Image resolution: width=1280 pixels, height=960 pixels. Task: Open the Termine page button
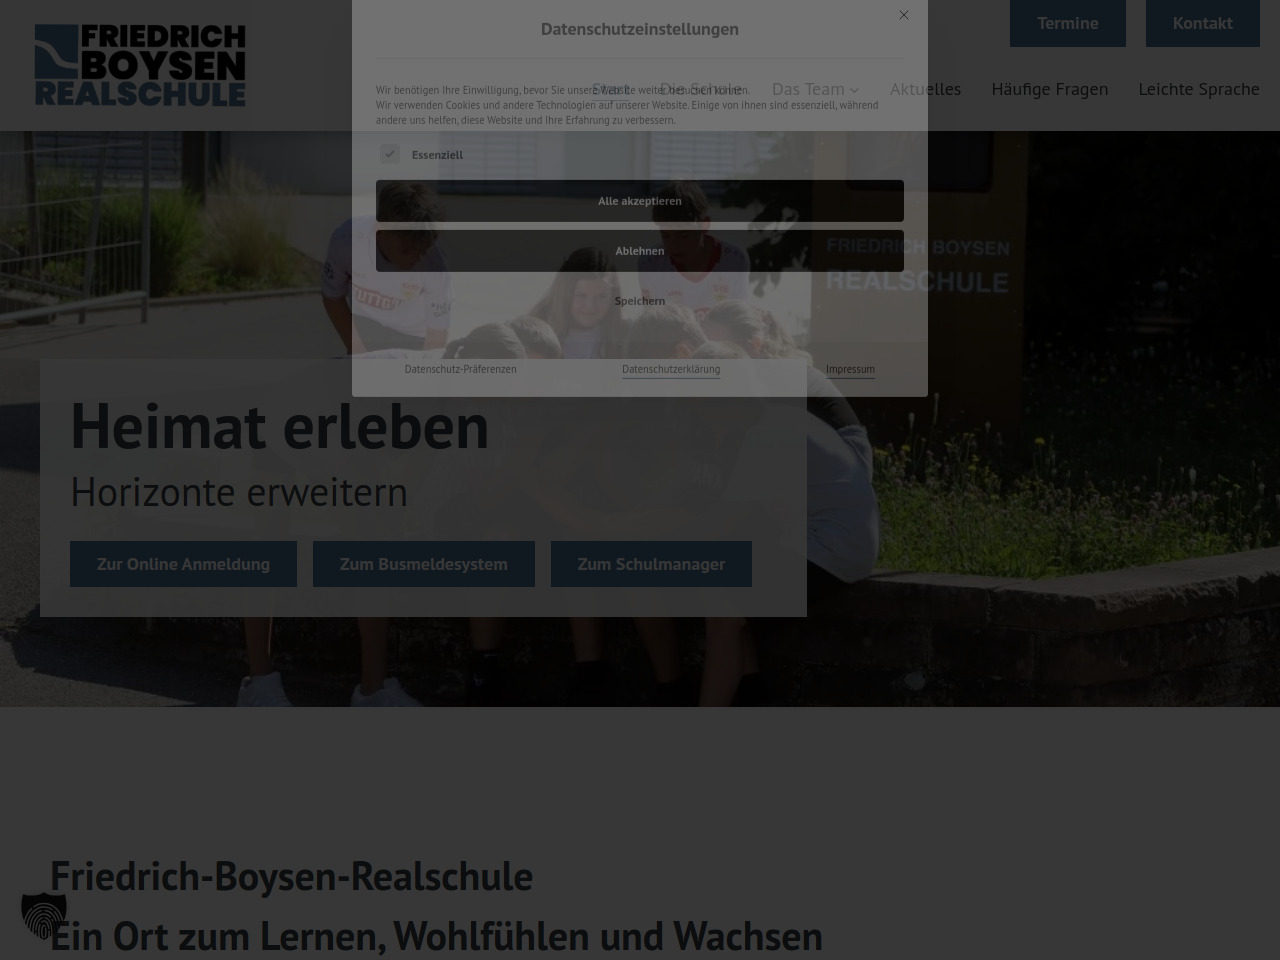click(1067, 23)
